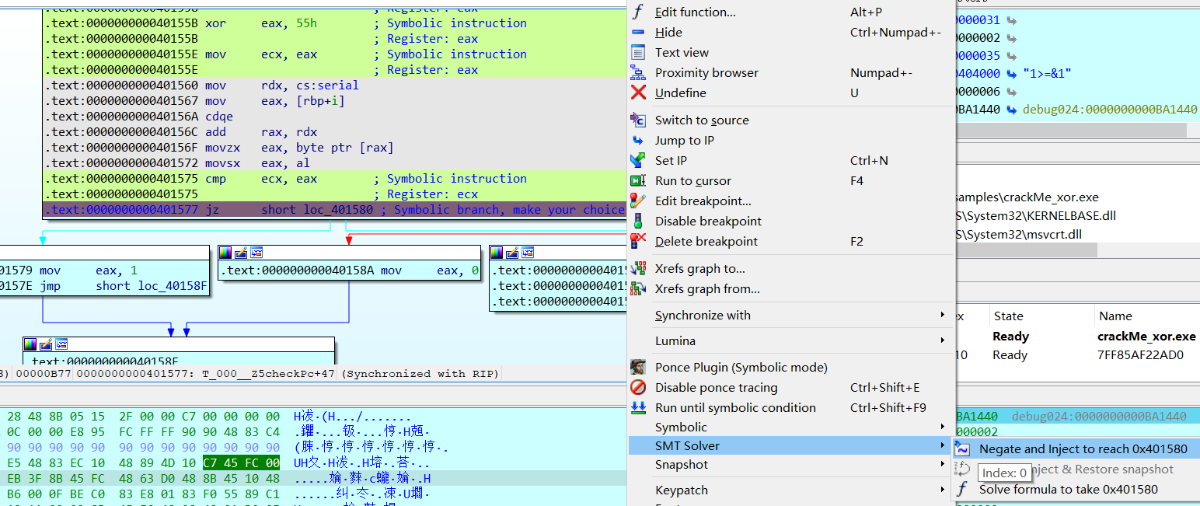The width and height of the screenshot is (1200, 506).
Task: Click (Synchronized with RIP) status text
Action: (x=420, y=373)
